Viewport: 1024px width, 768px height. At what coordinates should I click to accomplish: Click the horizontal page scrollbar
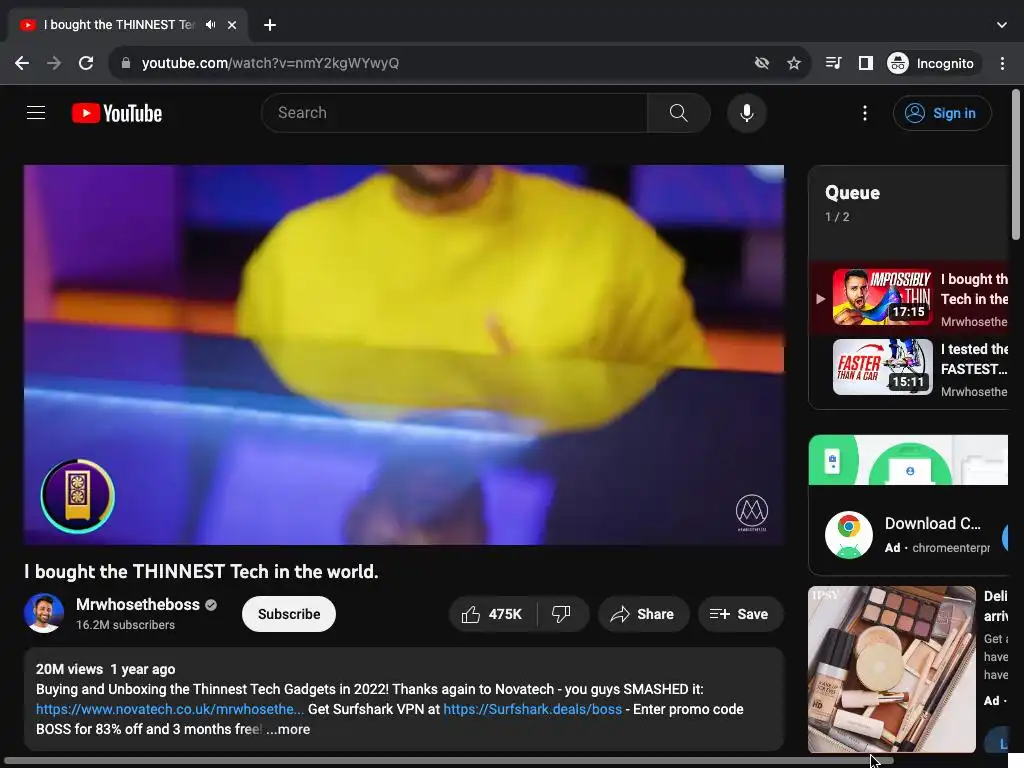pos(448,761)
